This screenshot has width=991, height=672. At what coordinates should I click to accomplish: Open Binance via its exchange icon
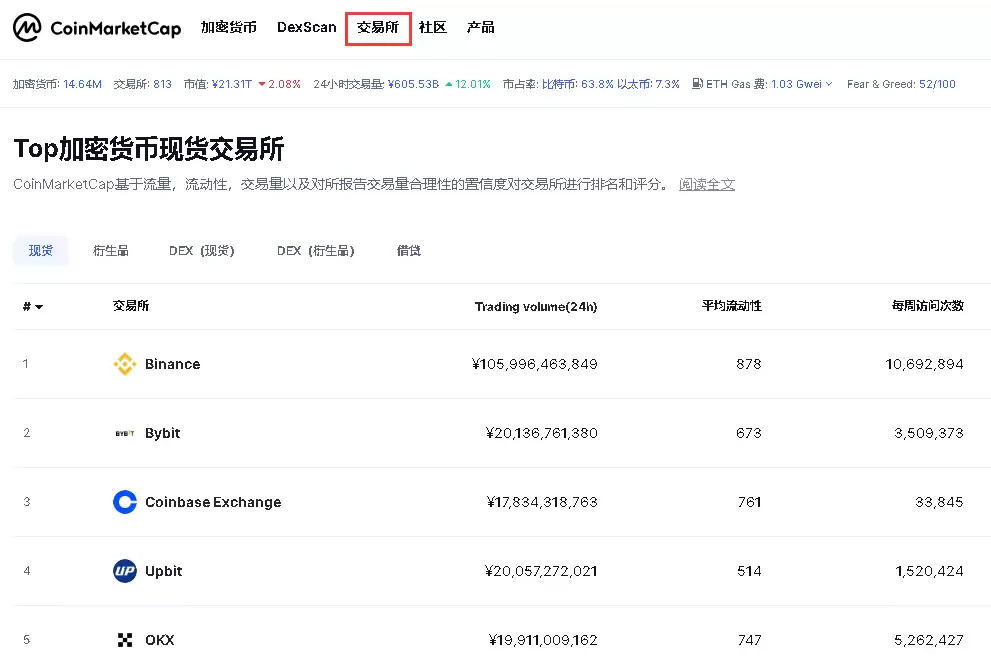coord(125,364)
